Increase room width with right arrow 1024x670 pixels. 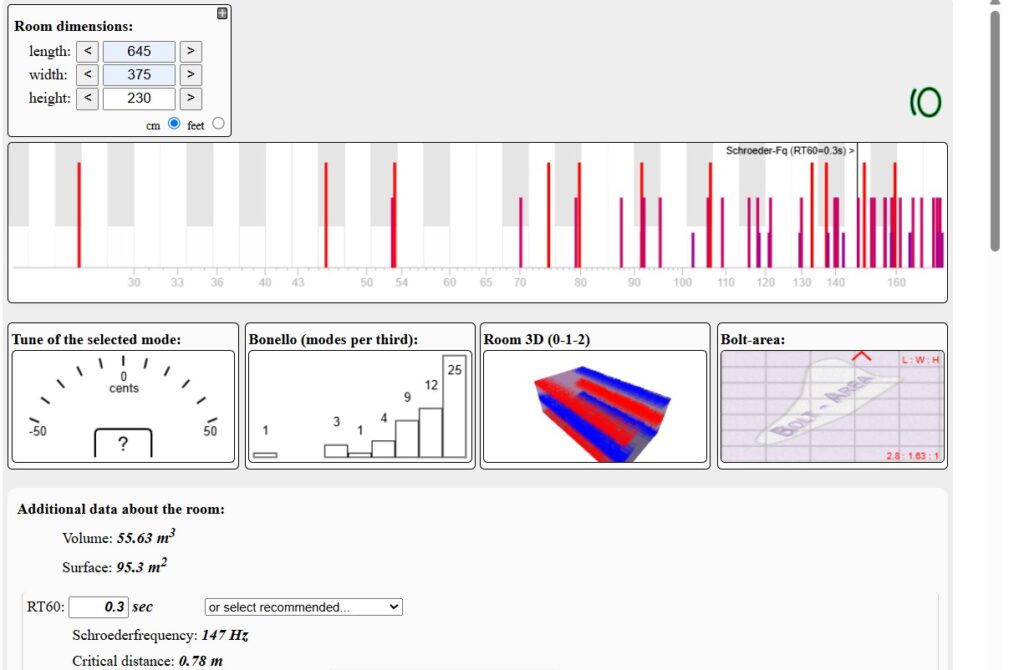tap(191, 74)
